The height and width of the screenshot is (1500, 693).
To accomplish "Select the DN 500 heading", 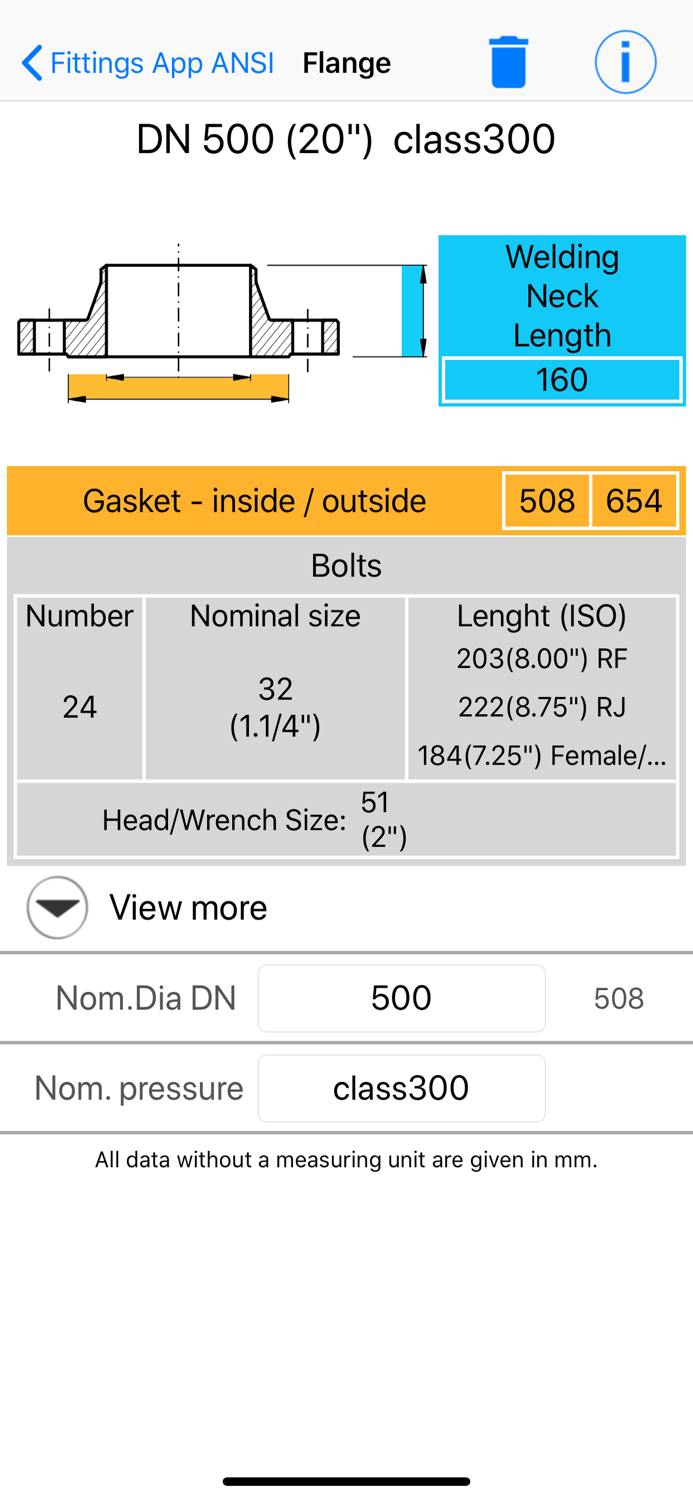I will point(346,140).
